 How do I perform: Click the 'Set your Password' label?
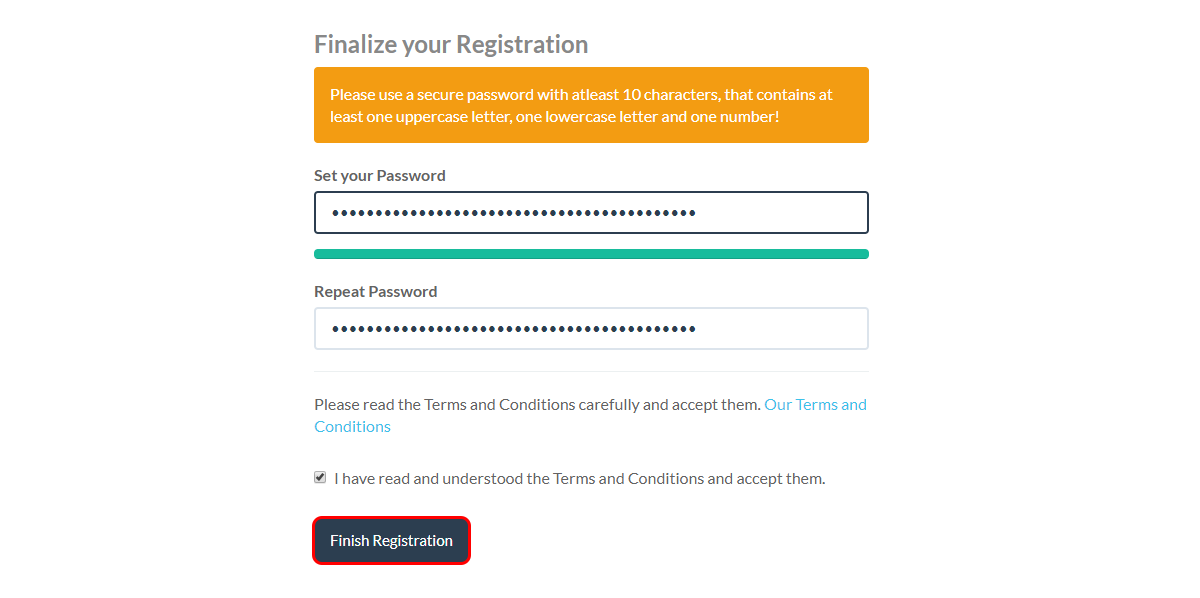(380, 175)
